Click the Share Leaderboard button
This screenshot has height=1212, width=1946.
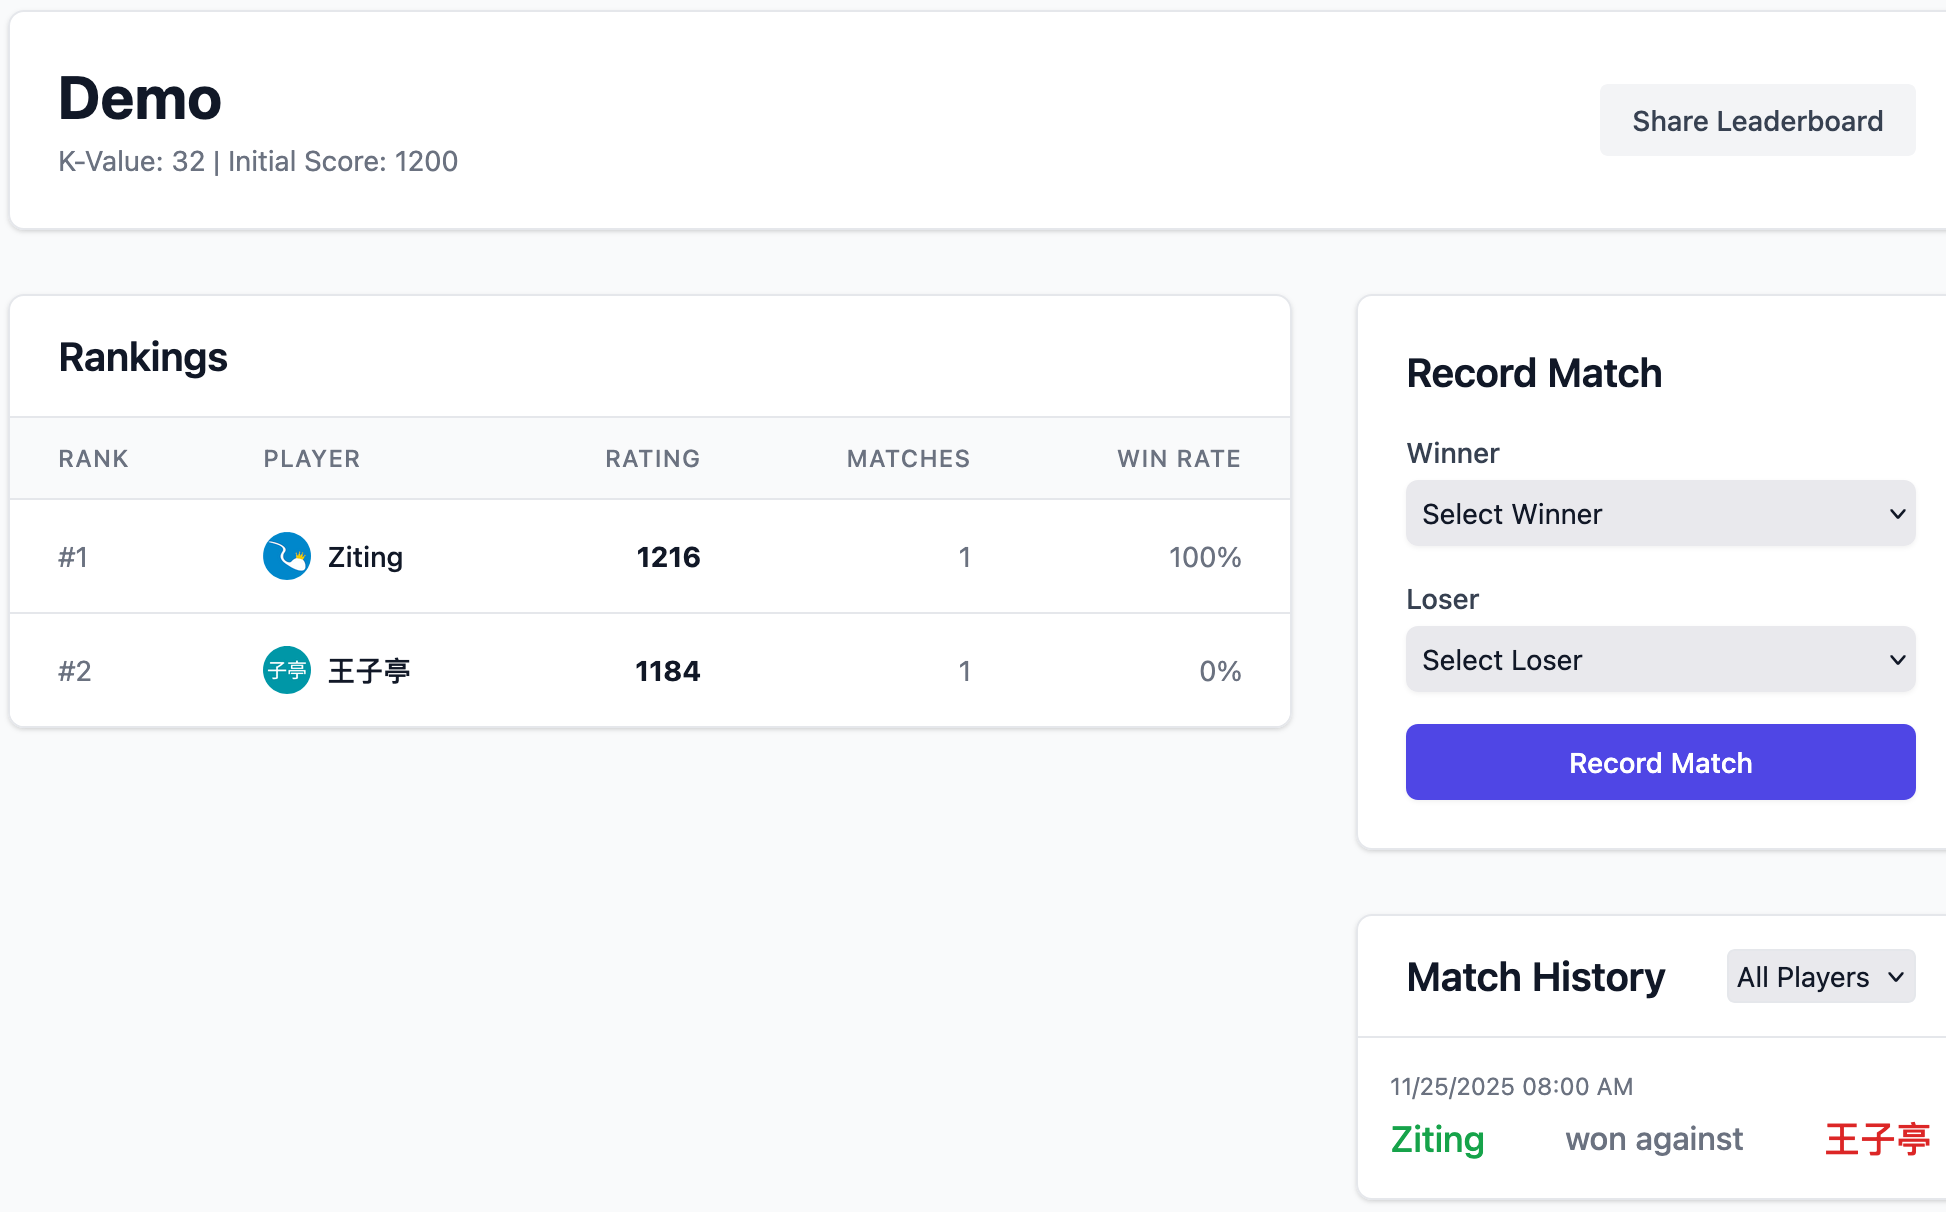coord(1756,121)
